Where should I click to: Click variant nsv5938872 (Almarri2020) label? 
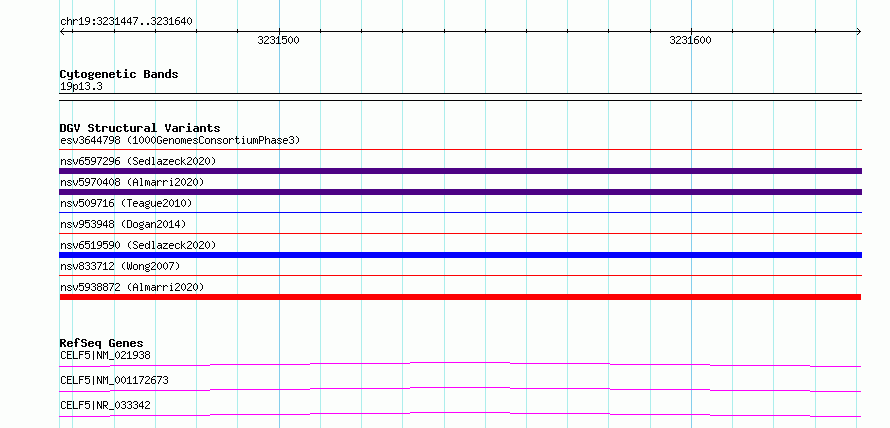[x=132, y=287]
